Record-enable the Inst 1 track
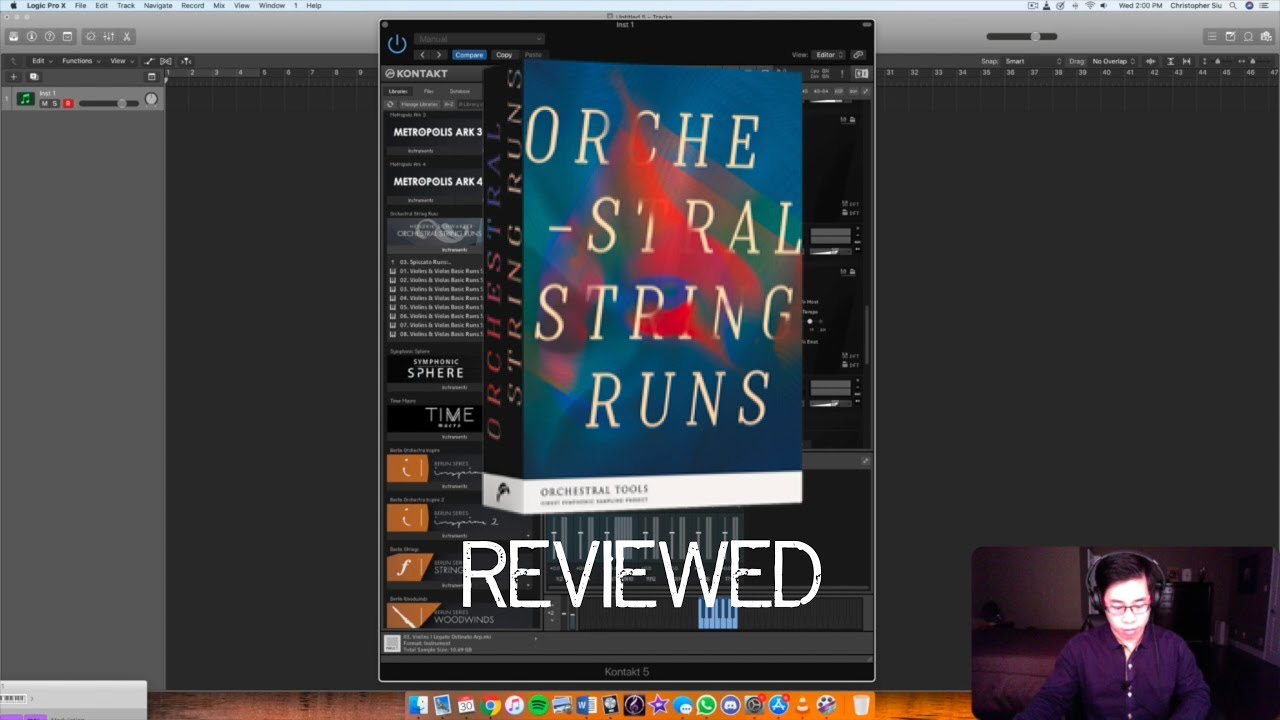The width and height of the screenshot is (1280, 720). pos(68,103)
